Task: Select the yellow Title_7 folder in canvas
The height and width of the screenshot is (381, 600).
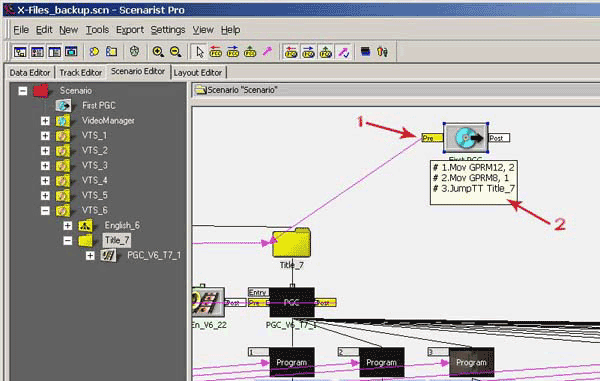Action: [292, 243]
